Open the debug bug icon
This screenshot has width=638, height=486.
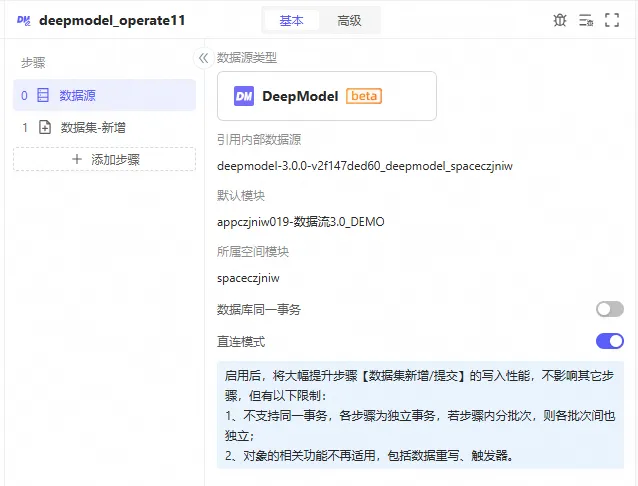pyautogui.click(x=560, y=20)
